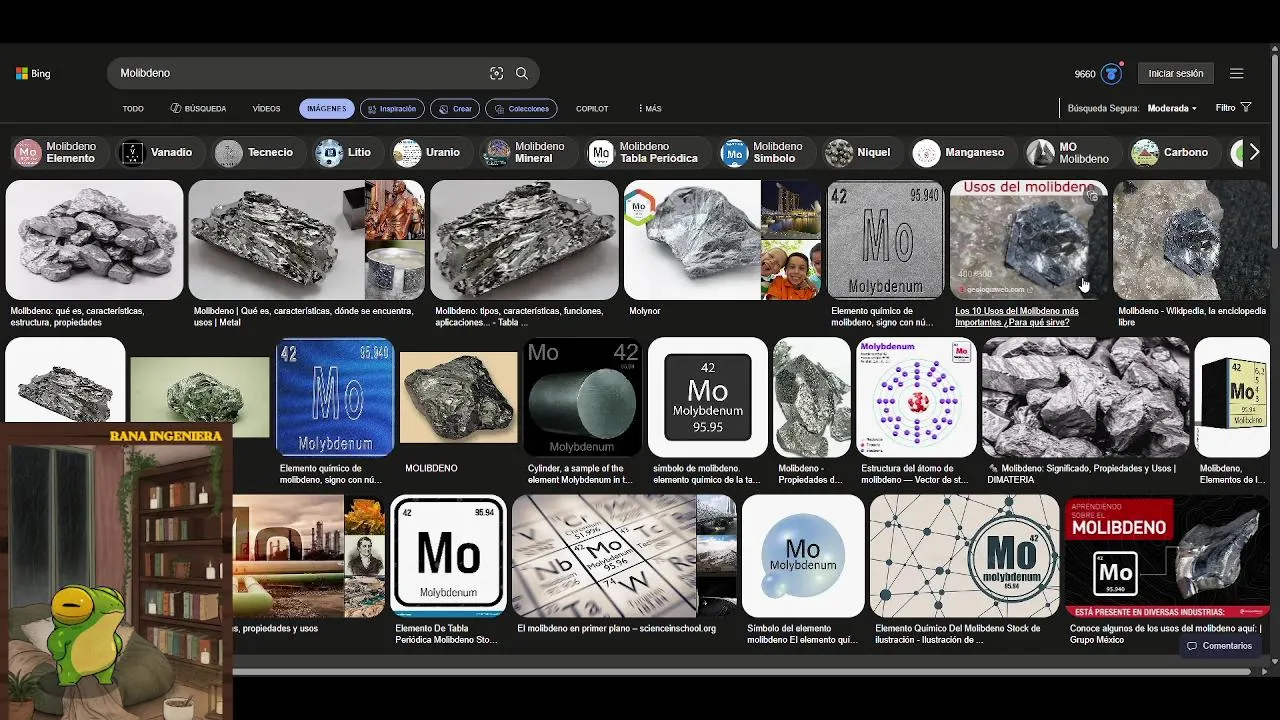Open scienceinschool.org periodic table close-up
This screenshot has height=720, width=1280.
(624, 555)
